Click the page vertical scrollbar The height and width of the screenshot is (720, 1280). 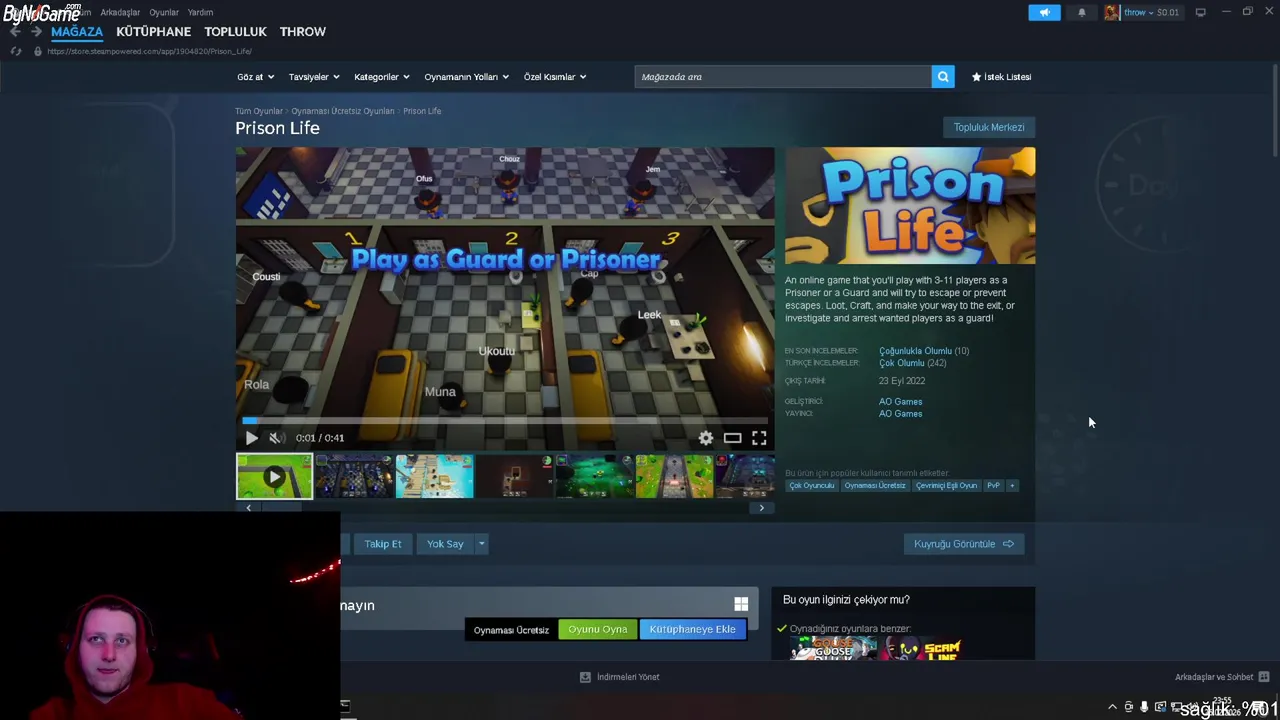tap(1275, 110)
